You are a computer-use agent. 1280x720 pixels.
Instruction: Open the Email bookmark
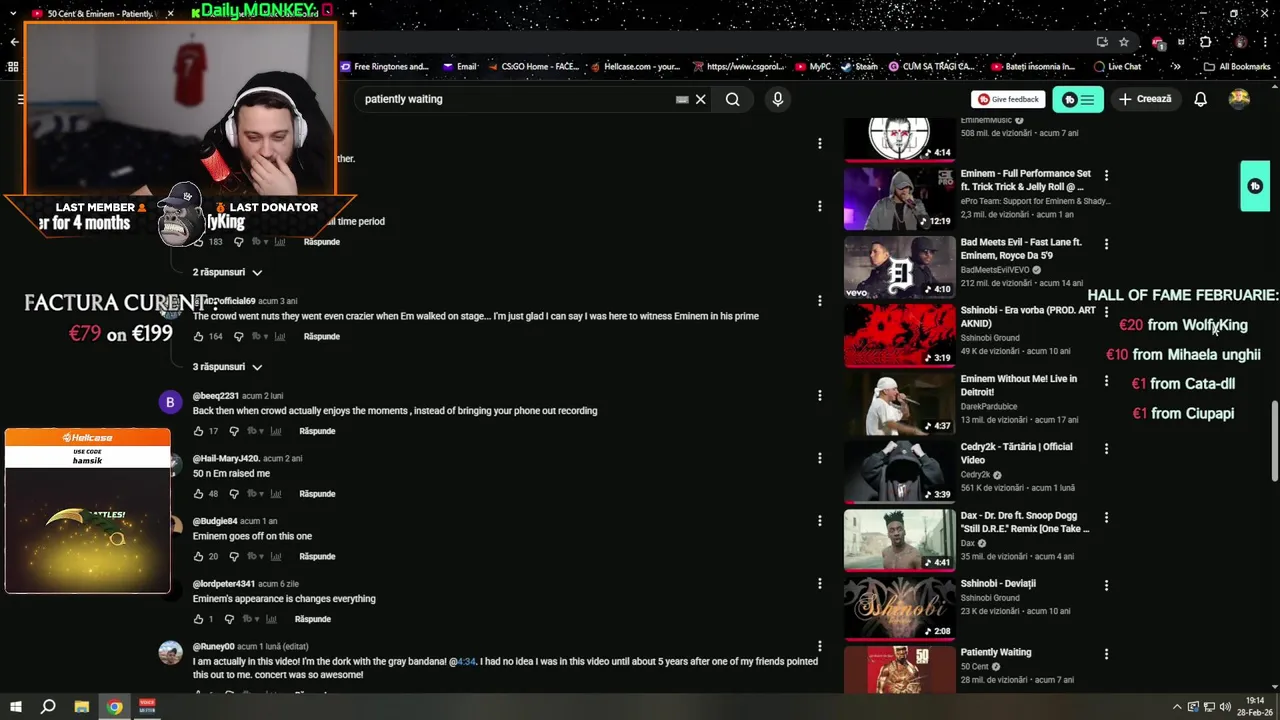[459, 67]
